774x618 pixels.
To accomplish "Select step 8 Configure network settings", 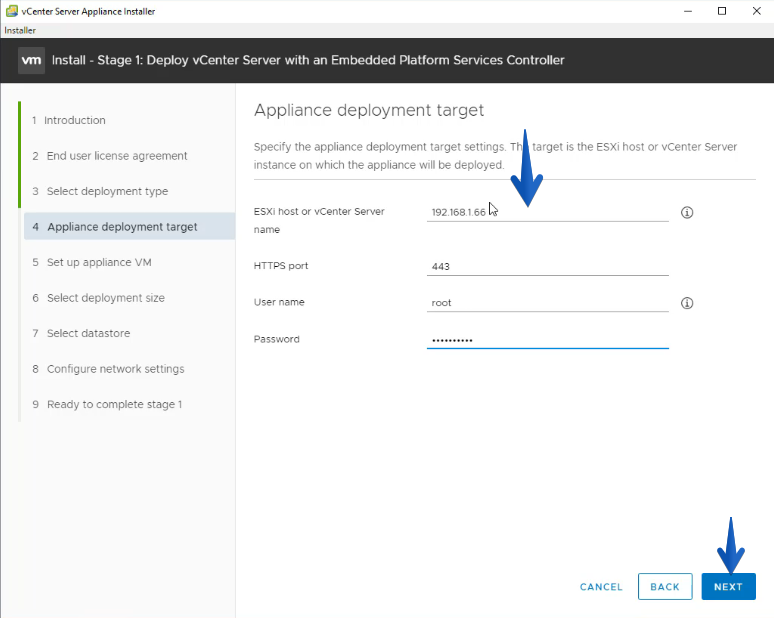I will pyautogui.click(x=108, y=369).
